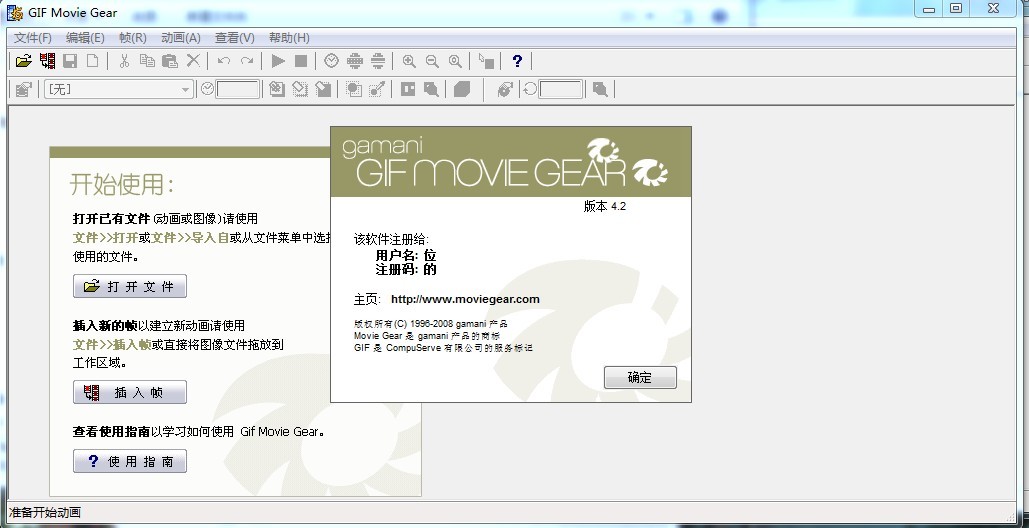Screen dimensions: 1029x528
Task: Click the frame delay input field beside clock
Action: click(238, 89)
